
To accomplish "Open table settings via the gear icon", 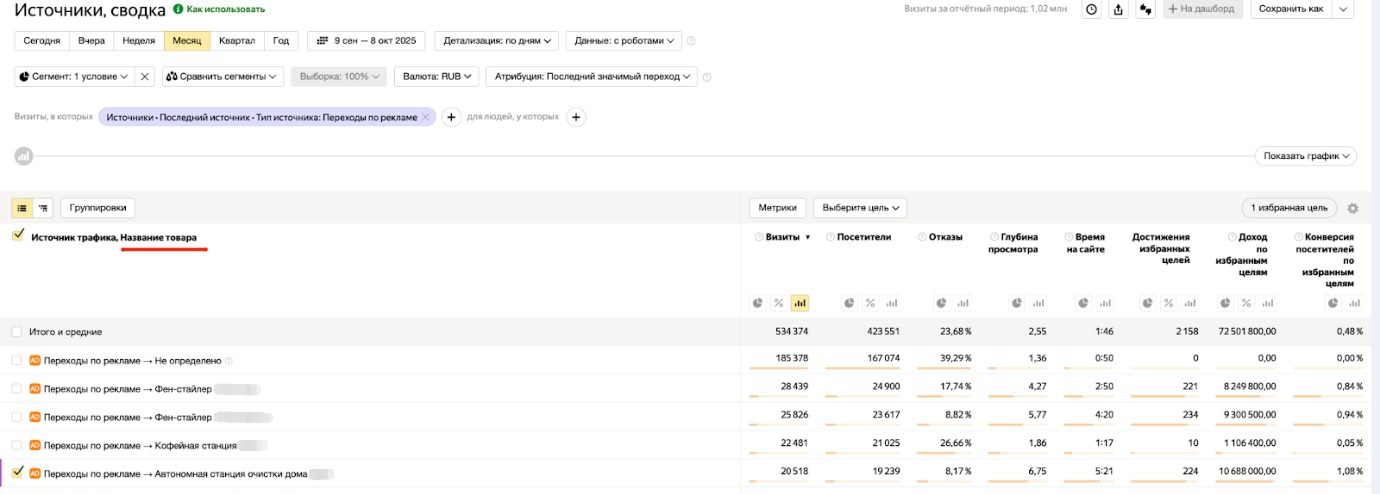I will click(x=1353, y=208).
